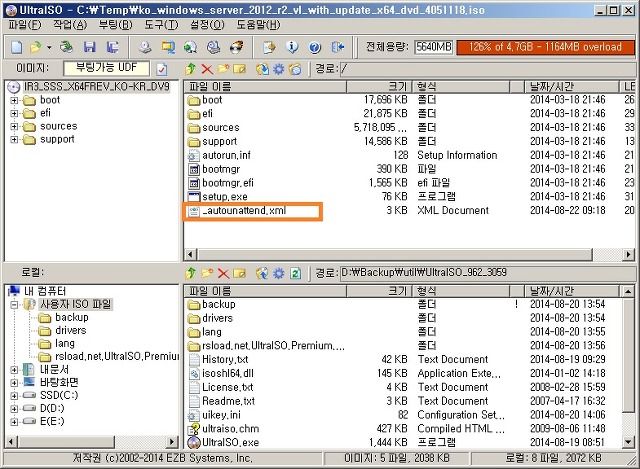Click the 전체용량 5640MB field
640x469 pixels.
point(433,47)
